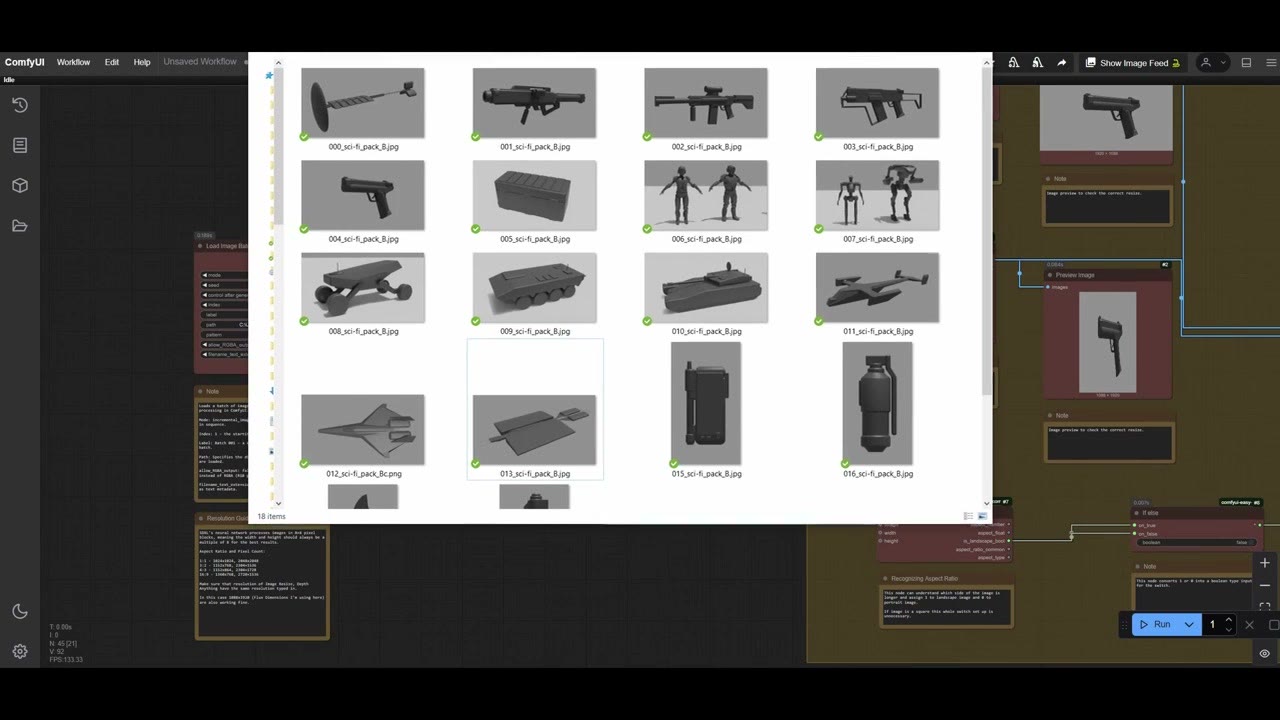1280x720 pixels.
Task: Click the share arrow icon in top bar
Action: coord(1061,62)
